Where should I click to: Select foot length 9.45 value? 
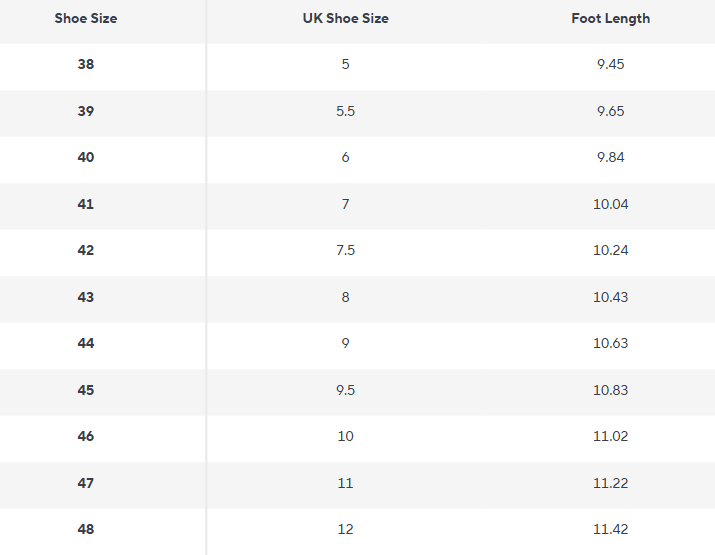610,64
